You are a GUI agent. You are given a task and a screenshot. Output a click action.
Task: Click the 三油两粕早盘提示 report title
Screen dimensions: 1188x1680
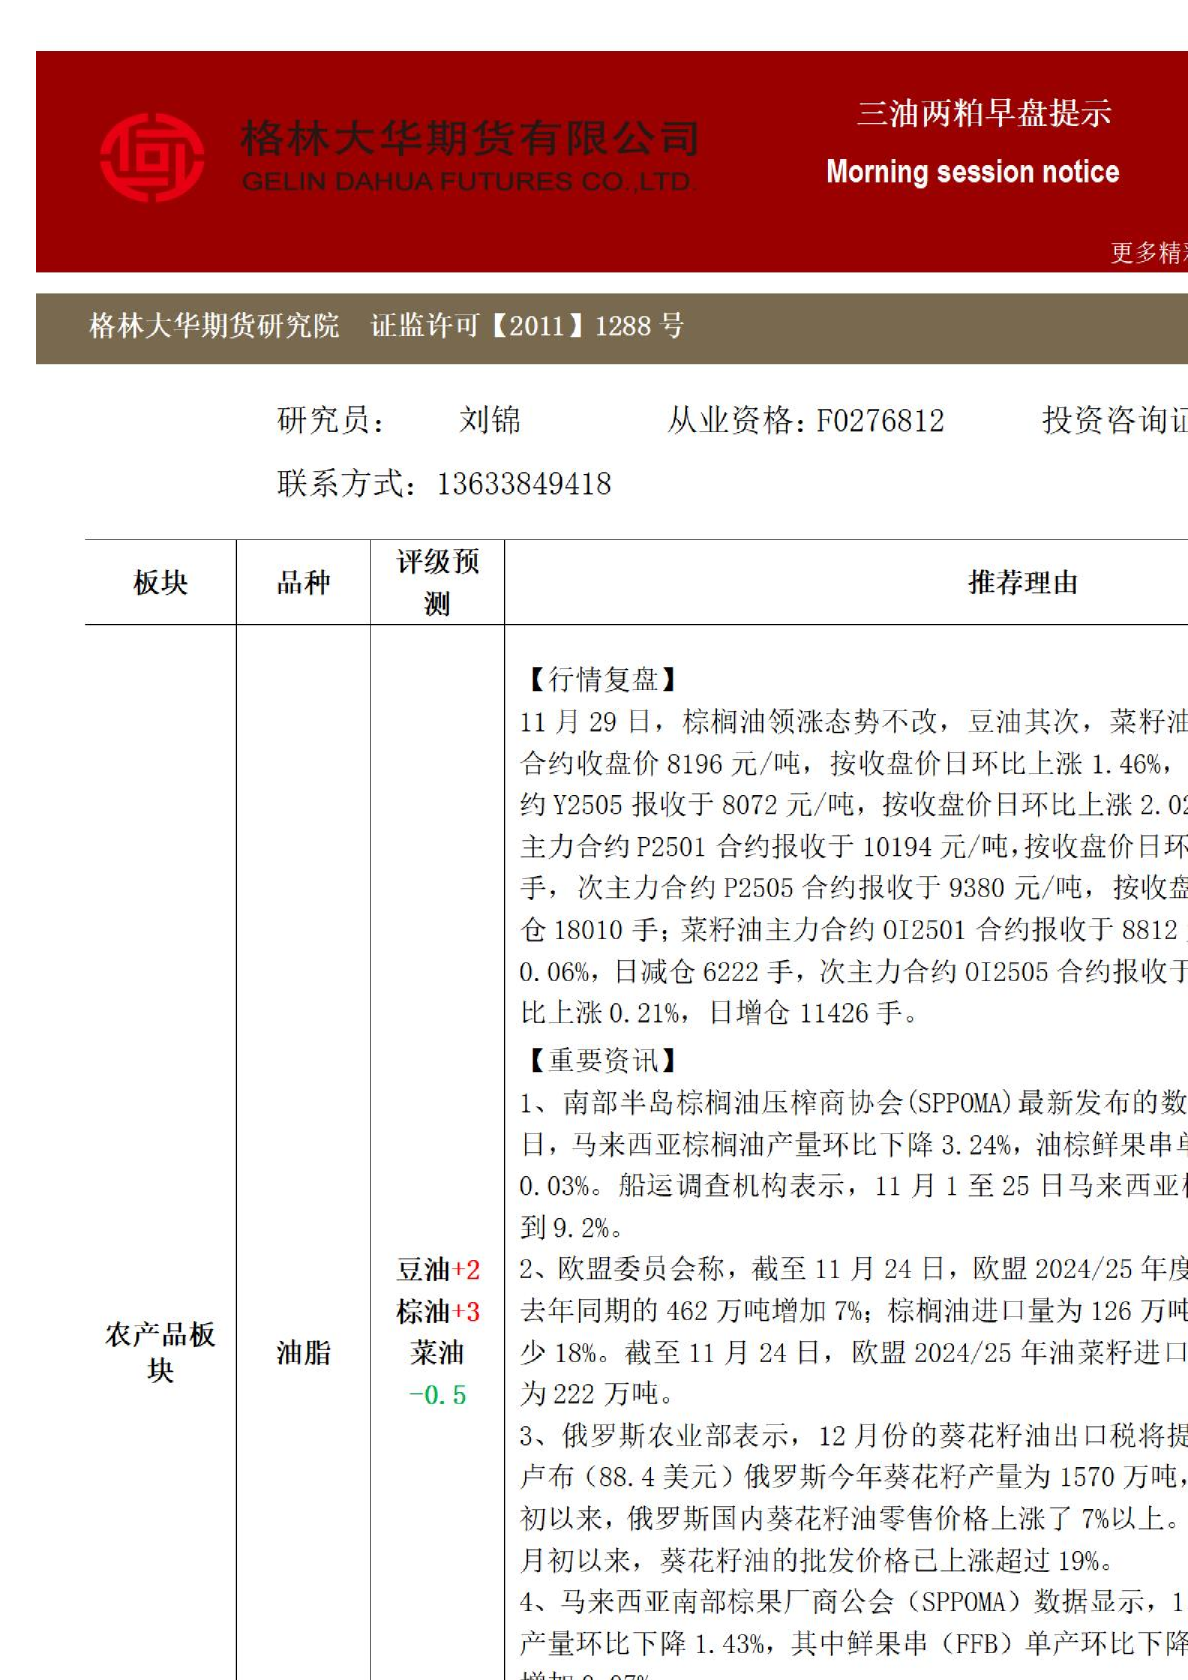(983, 113)
